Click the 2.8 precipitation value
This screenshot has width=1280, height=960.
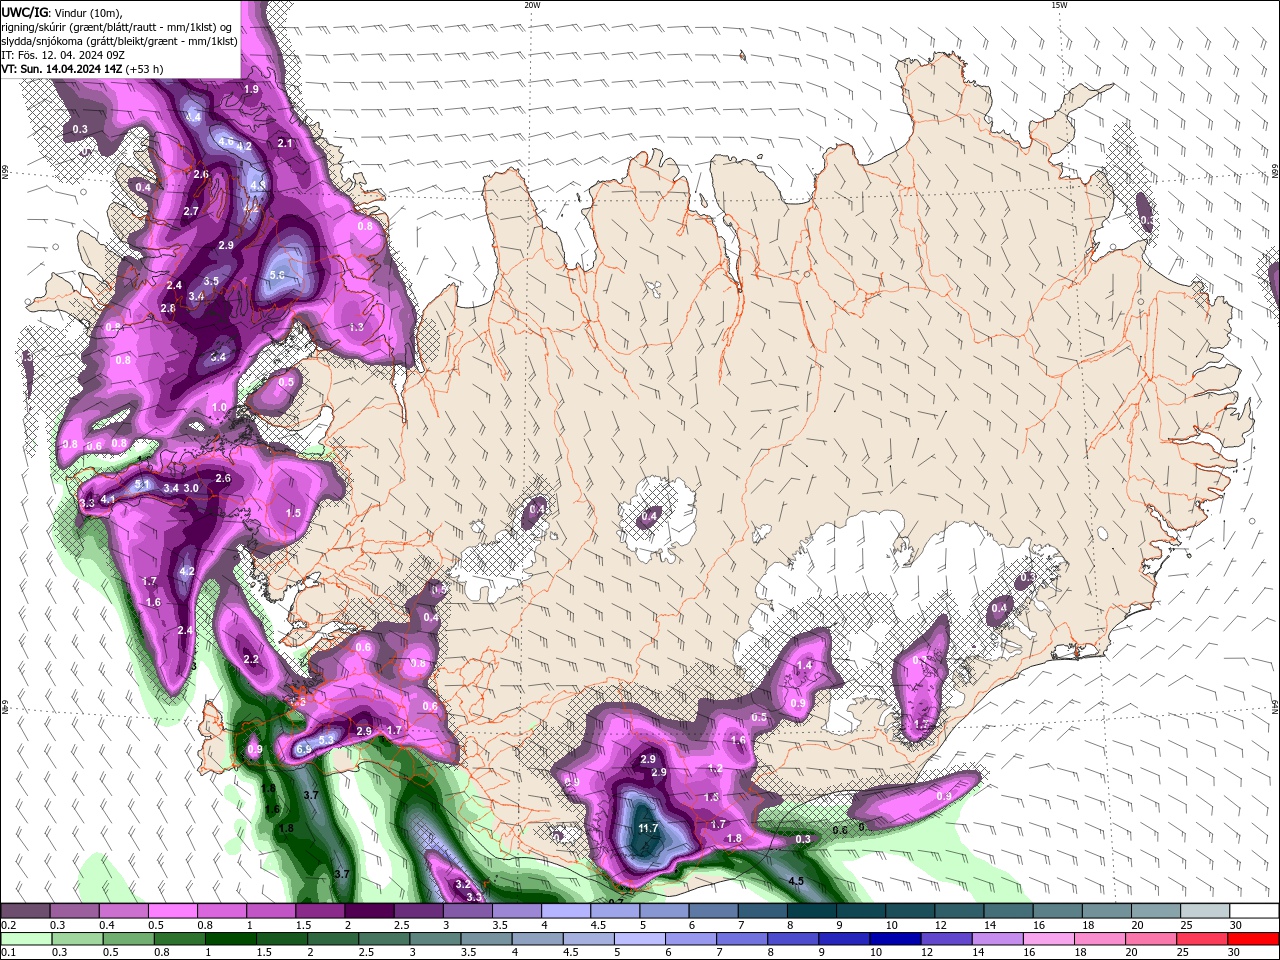(x=168, y=308)
